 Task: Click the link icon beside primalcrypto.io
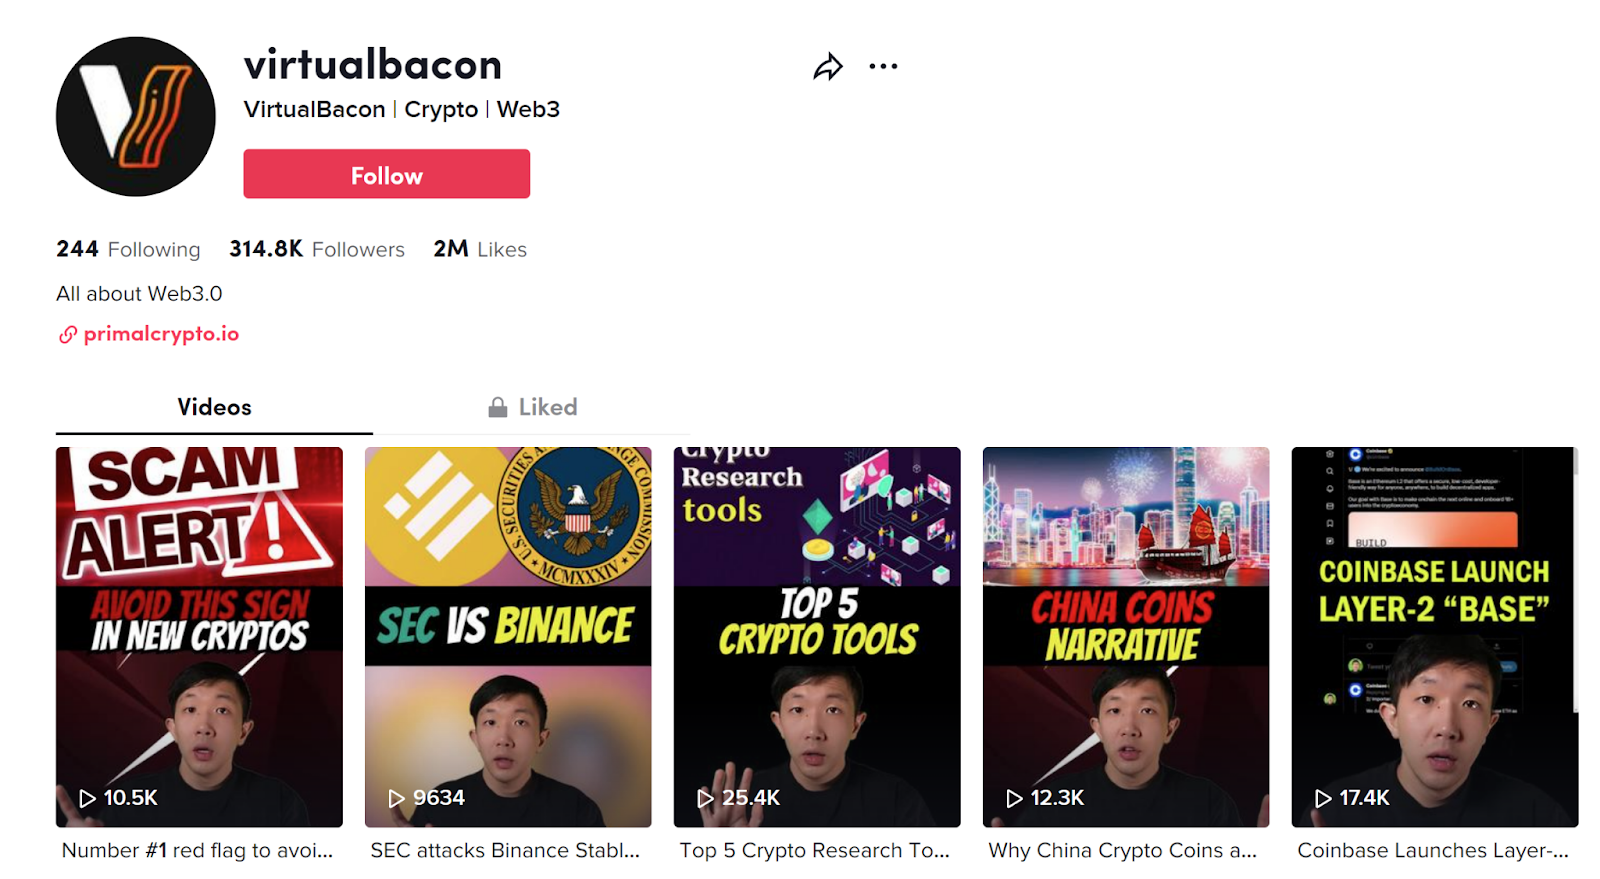tap(67, 334)
